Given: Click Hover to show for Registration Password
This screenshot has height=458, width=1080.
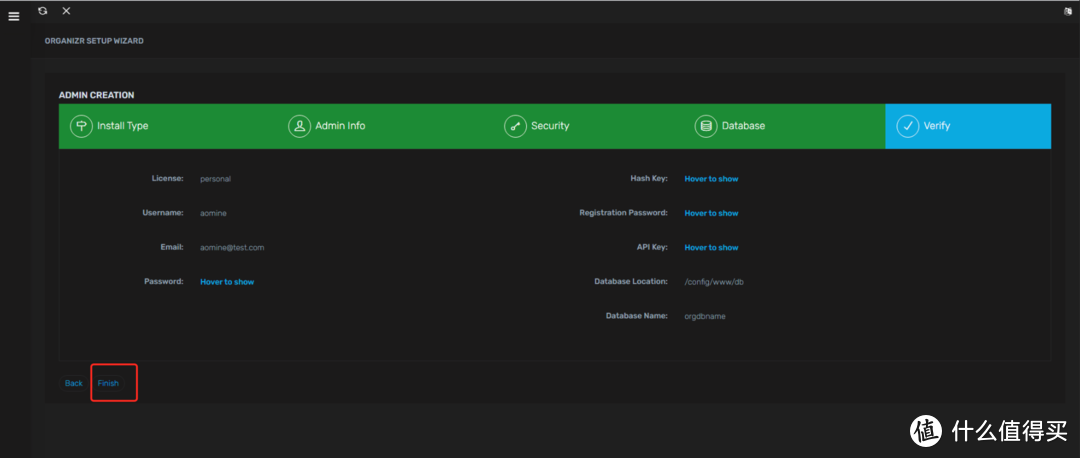Looking at the screenshot, I should coord(711,213).
